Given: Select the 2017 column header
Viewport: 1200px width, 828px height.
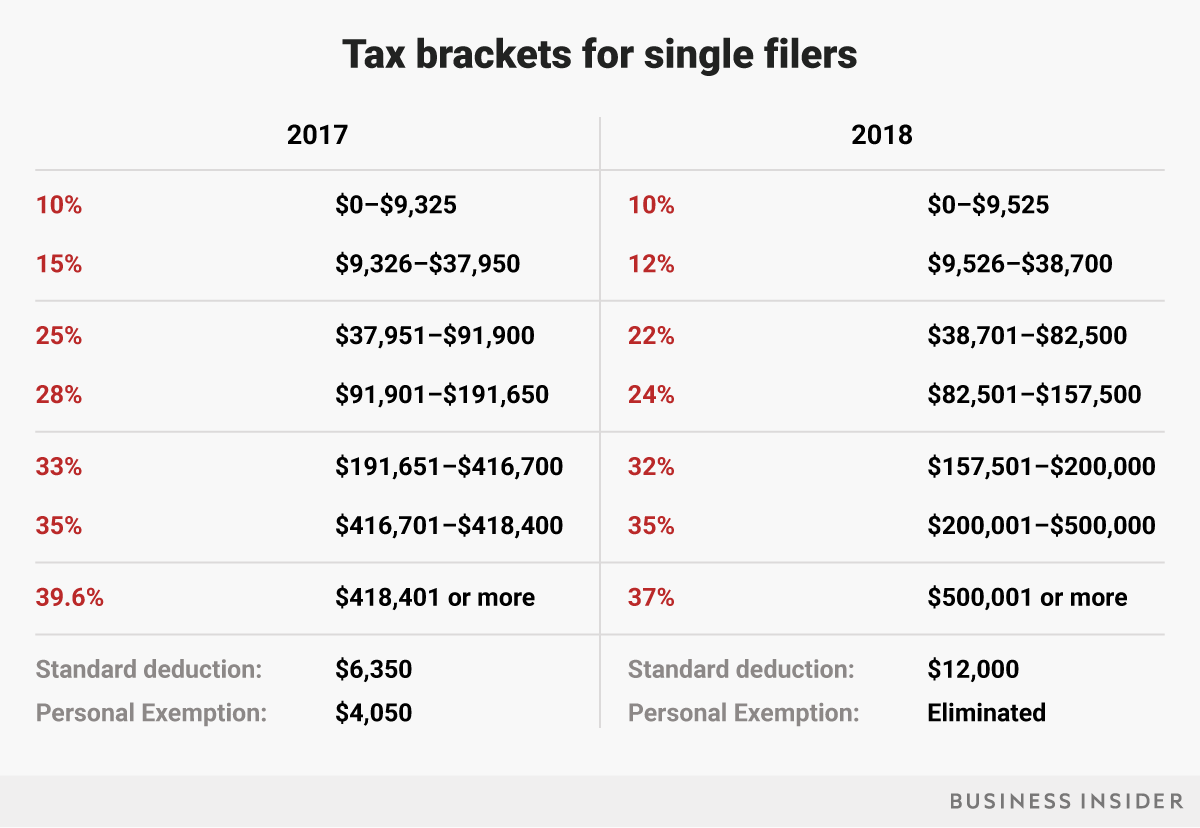Looking at the screenshot, I should 317,134.
